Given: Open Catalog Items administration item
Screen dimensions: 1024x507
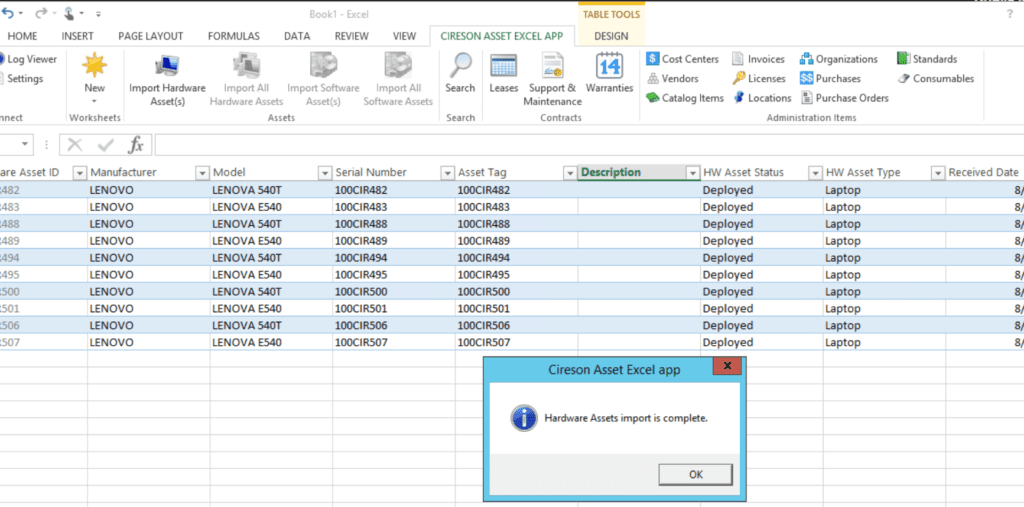Looking at the screenshot, I should (x=685, y=98).
